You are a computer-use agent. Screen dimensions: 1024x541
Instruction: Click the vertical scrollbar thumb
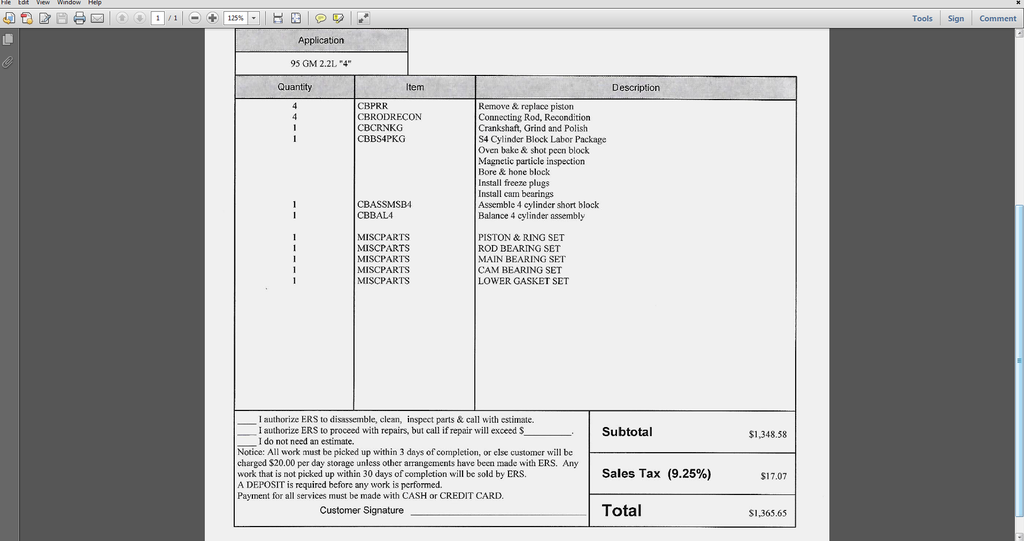click(x=1019, y=359)
